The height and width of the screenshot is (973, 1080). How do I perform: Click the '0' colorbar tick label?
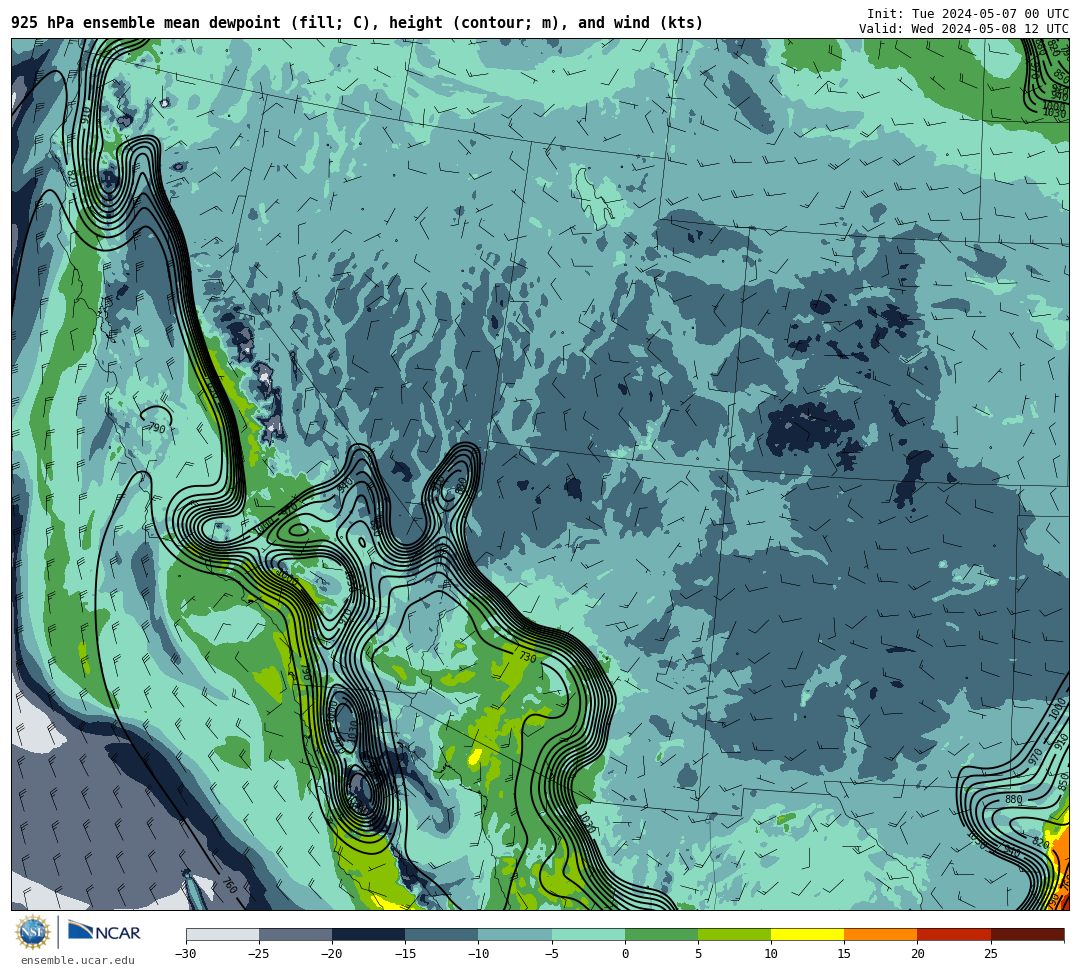(625, 954)
